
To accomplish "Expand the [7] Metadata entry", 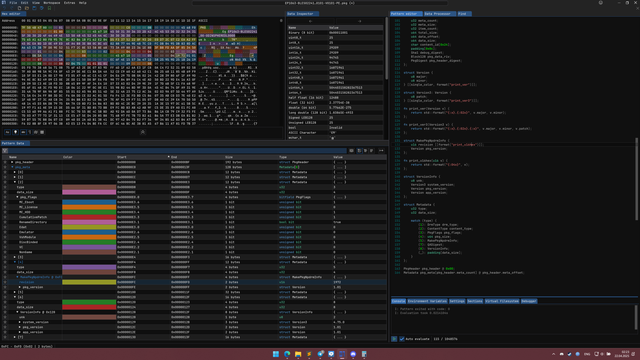I will 15,337.
